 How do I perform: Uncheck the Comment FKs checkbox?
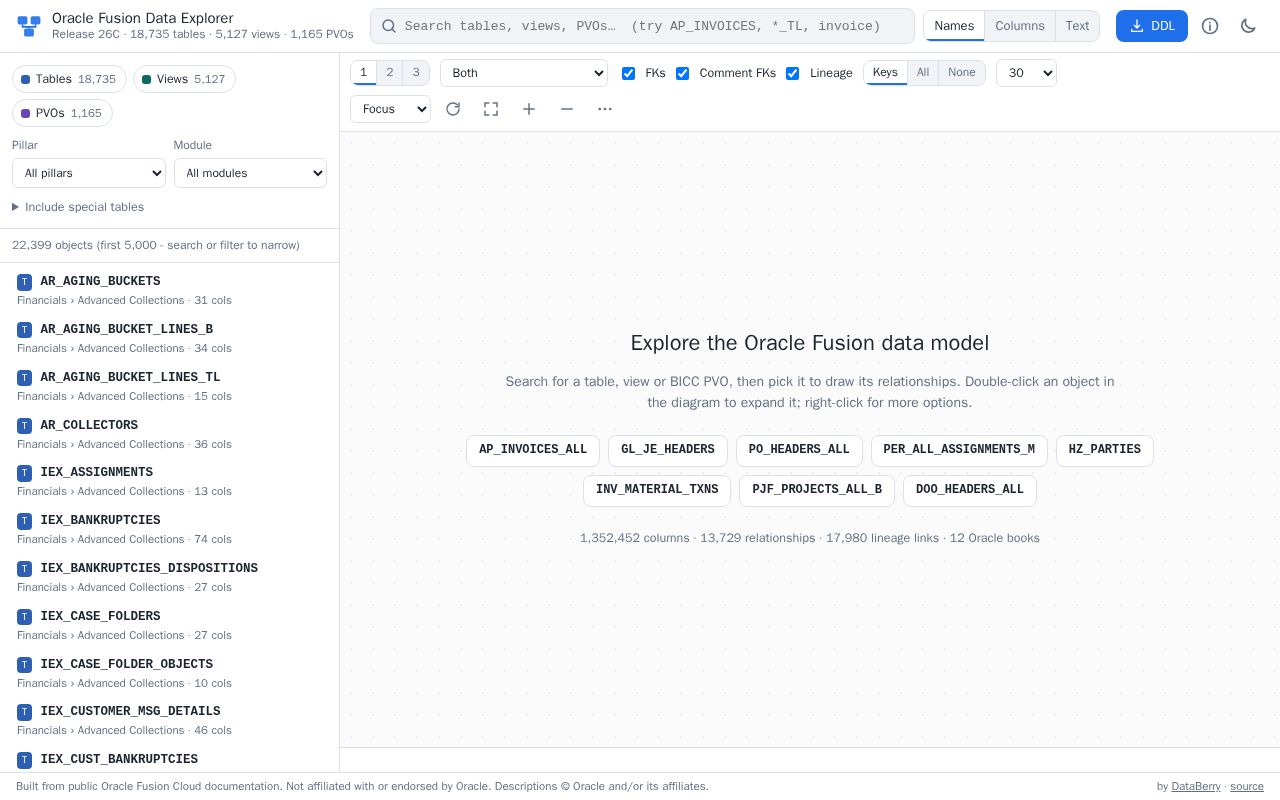click(x=682, y=73)
